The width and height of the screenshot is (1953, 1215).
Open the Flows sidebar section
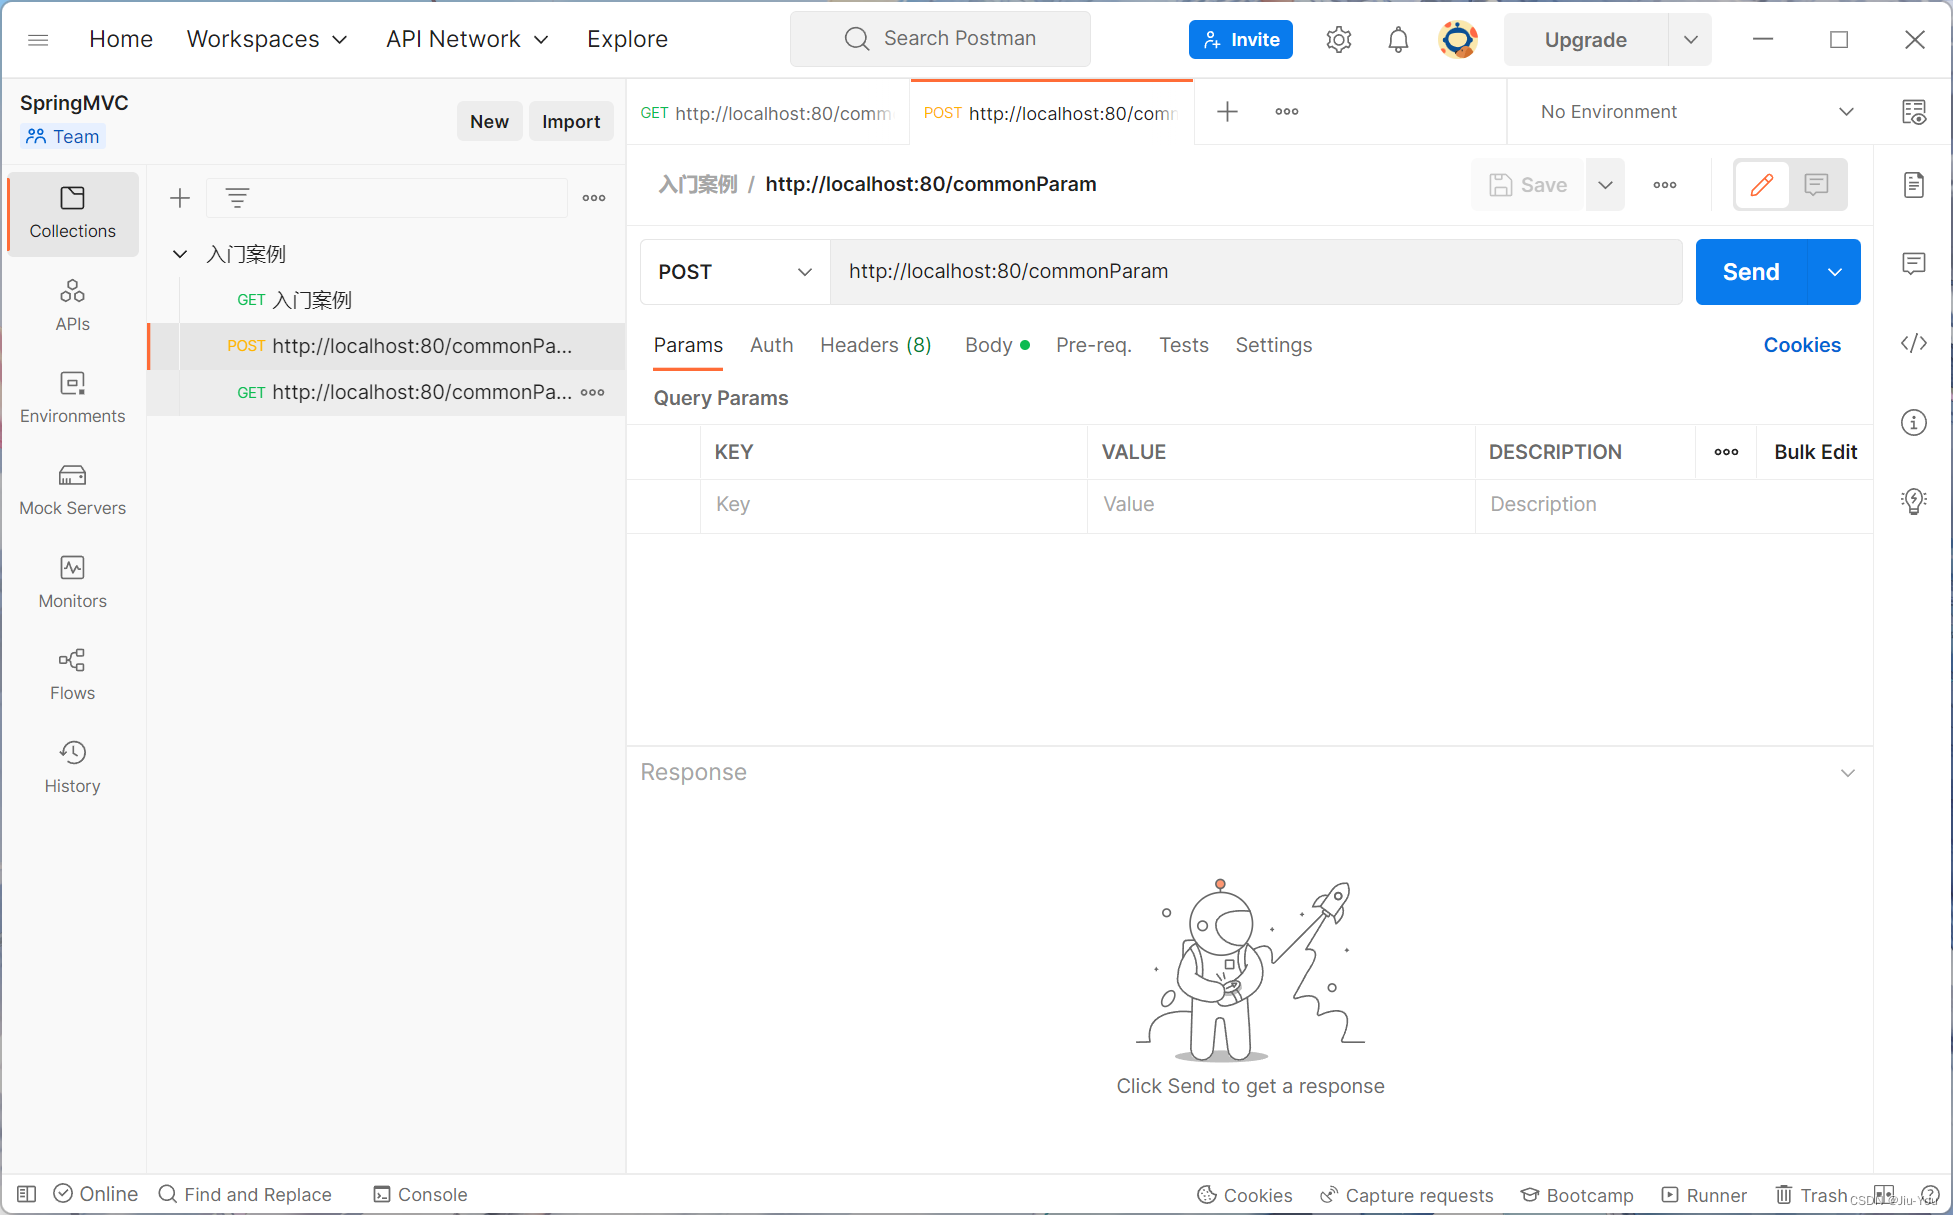click(72, 674)
